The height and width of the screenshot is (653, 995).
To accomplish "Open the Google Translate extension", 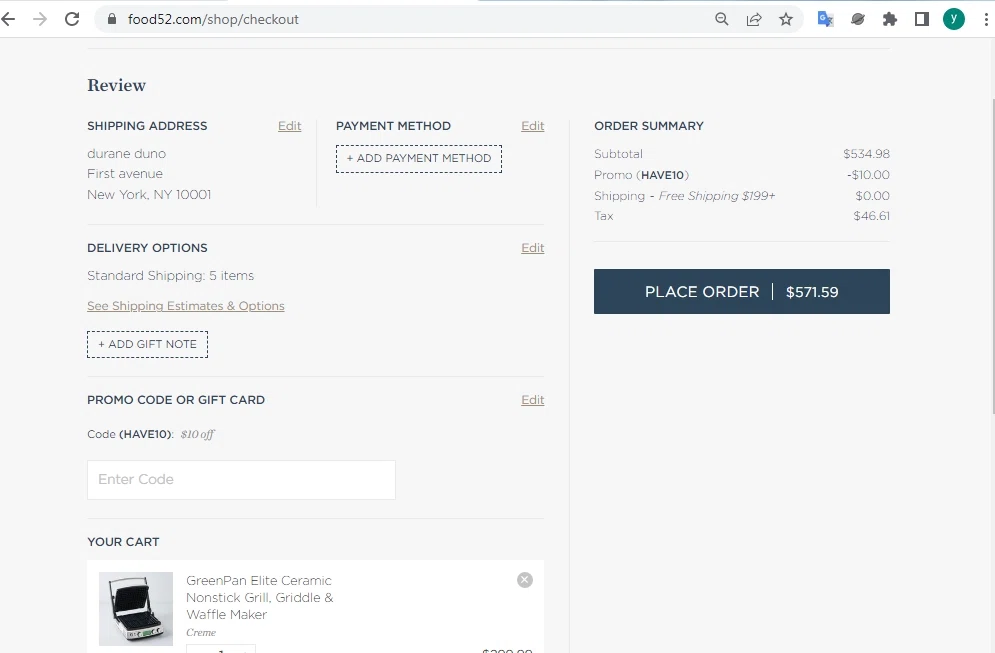I will [x=826, y=19].
